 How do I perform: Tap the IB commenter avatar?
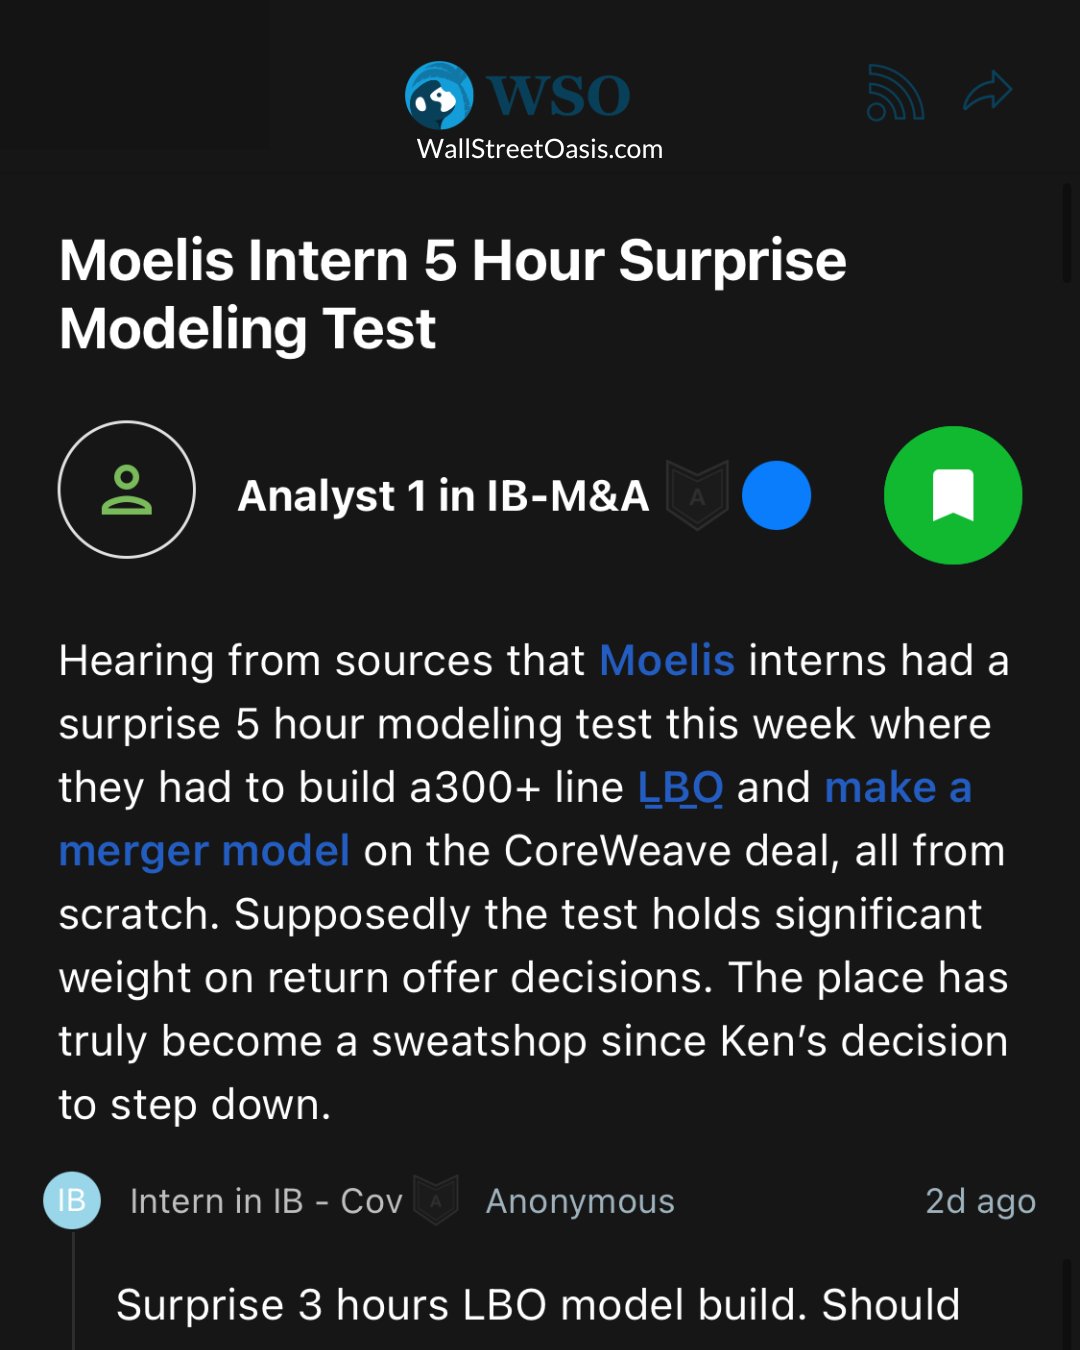click(x=72, y=1200)
